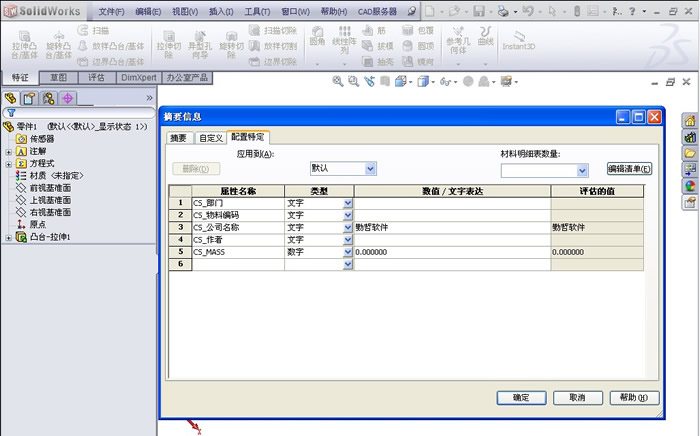Open the Appearances color ball icon
The width and height of the screenshot is (700, 436).
690,185
